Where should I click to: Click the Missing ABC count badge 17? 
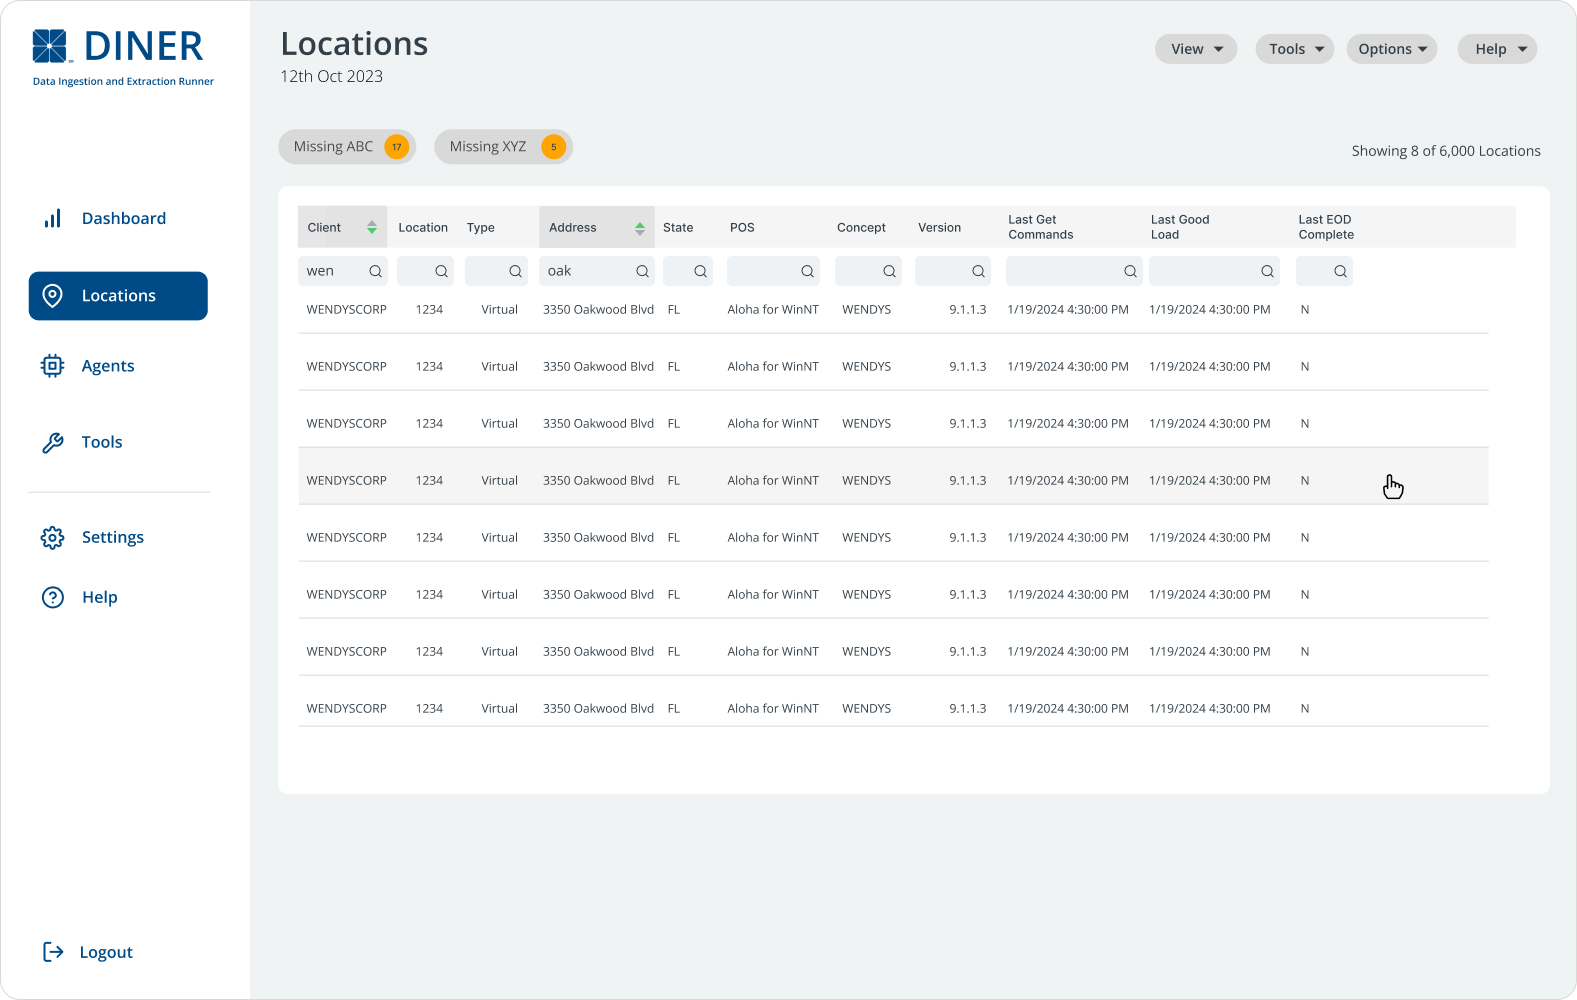(x=397, y=147)
